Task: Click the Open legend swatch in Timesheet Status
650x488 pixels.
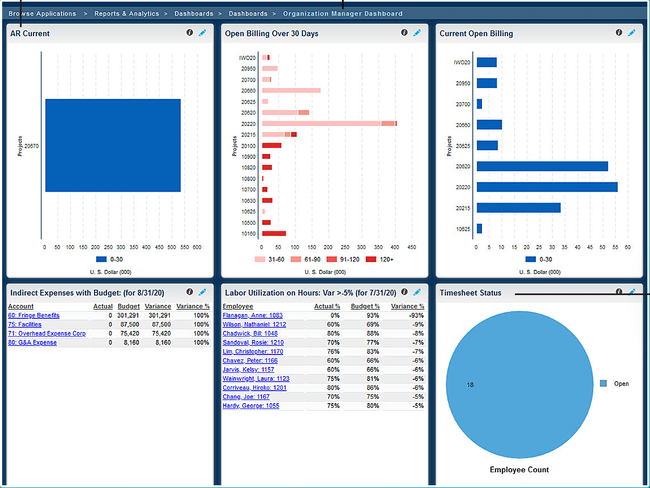Action: click(603, 383)
